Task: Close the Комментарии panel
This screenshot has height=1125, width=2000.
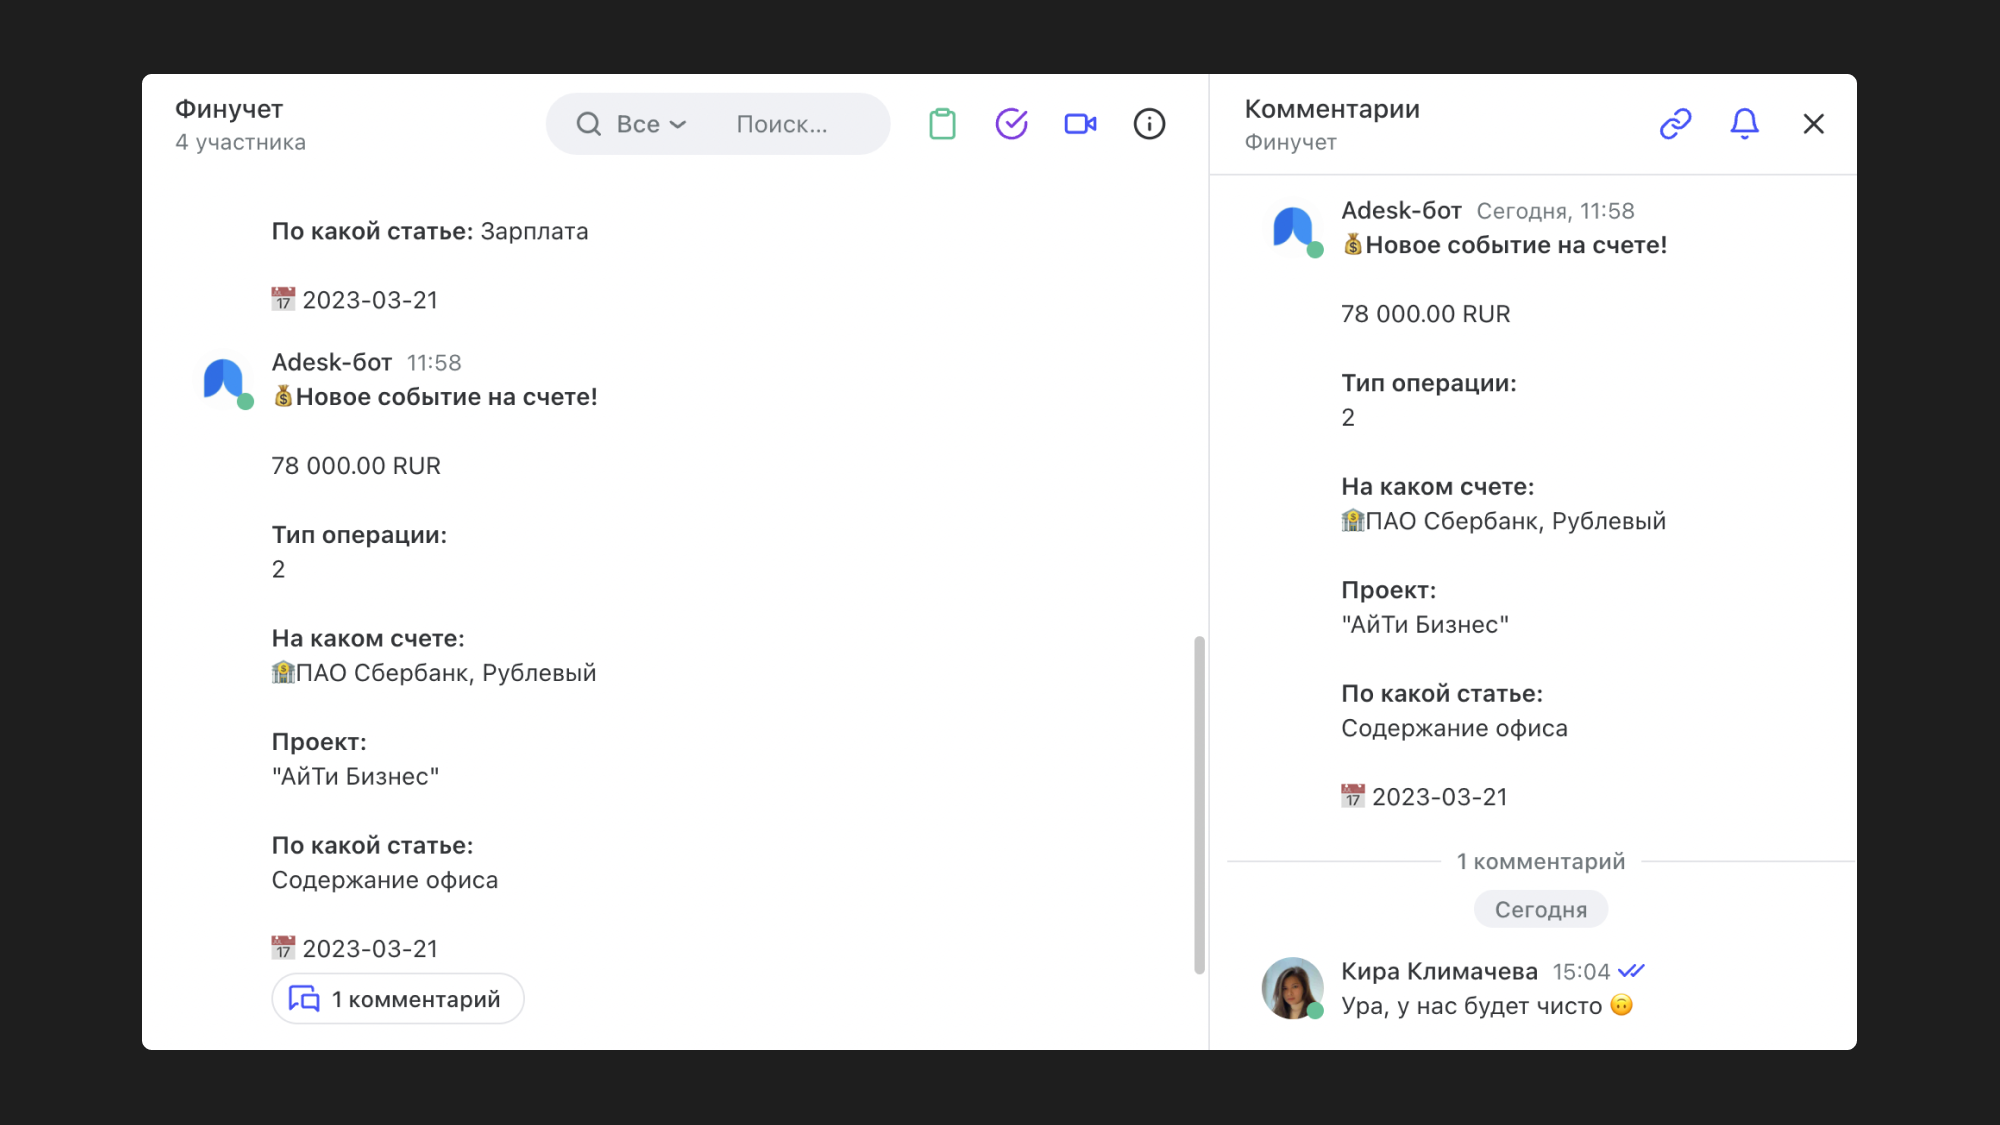Action: click(1813, 124)
